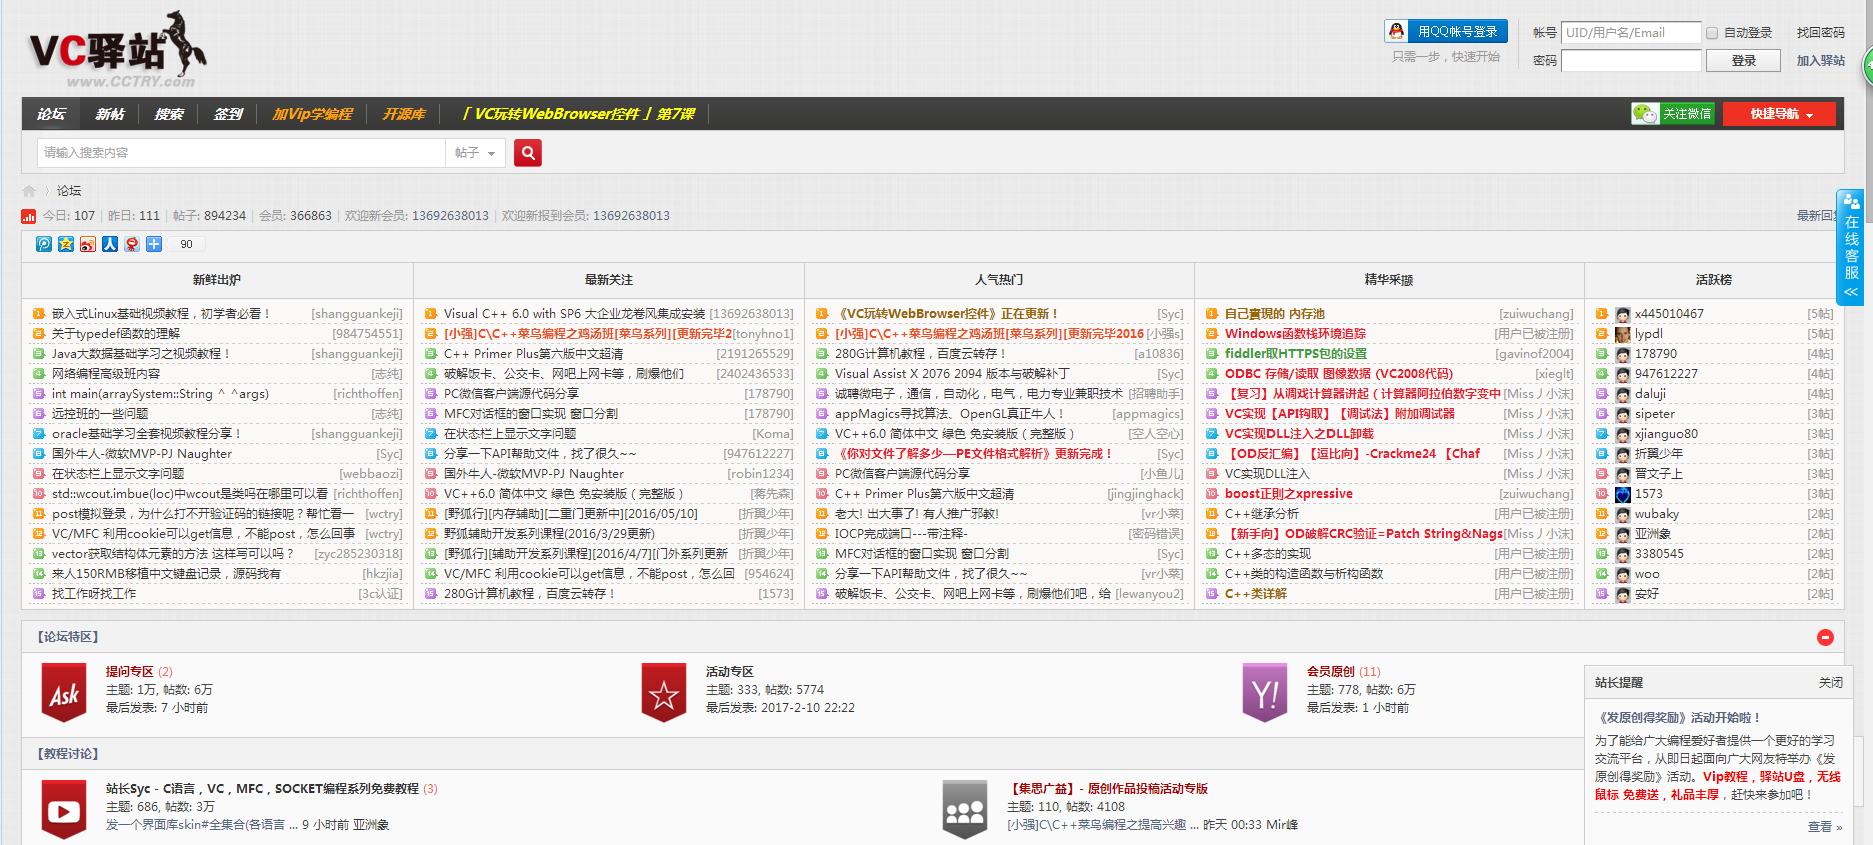This screenshot has width=1873, height=845.
Task: Open the 搜索 nav tab
Action: 169,114
